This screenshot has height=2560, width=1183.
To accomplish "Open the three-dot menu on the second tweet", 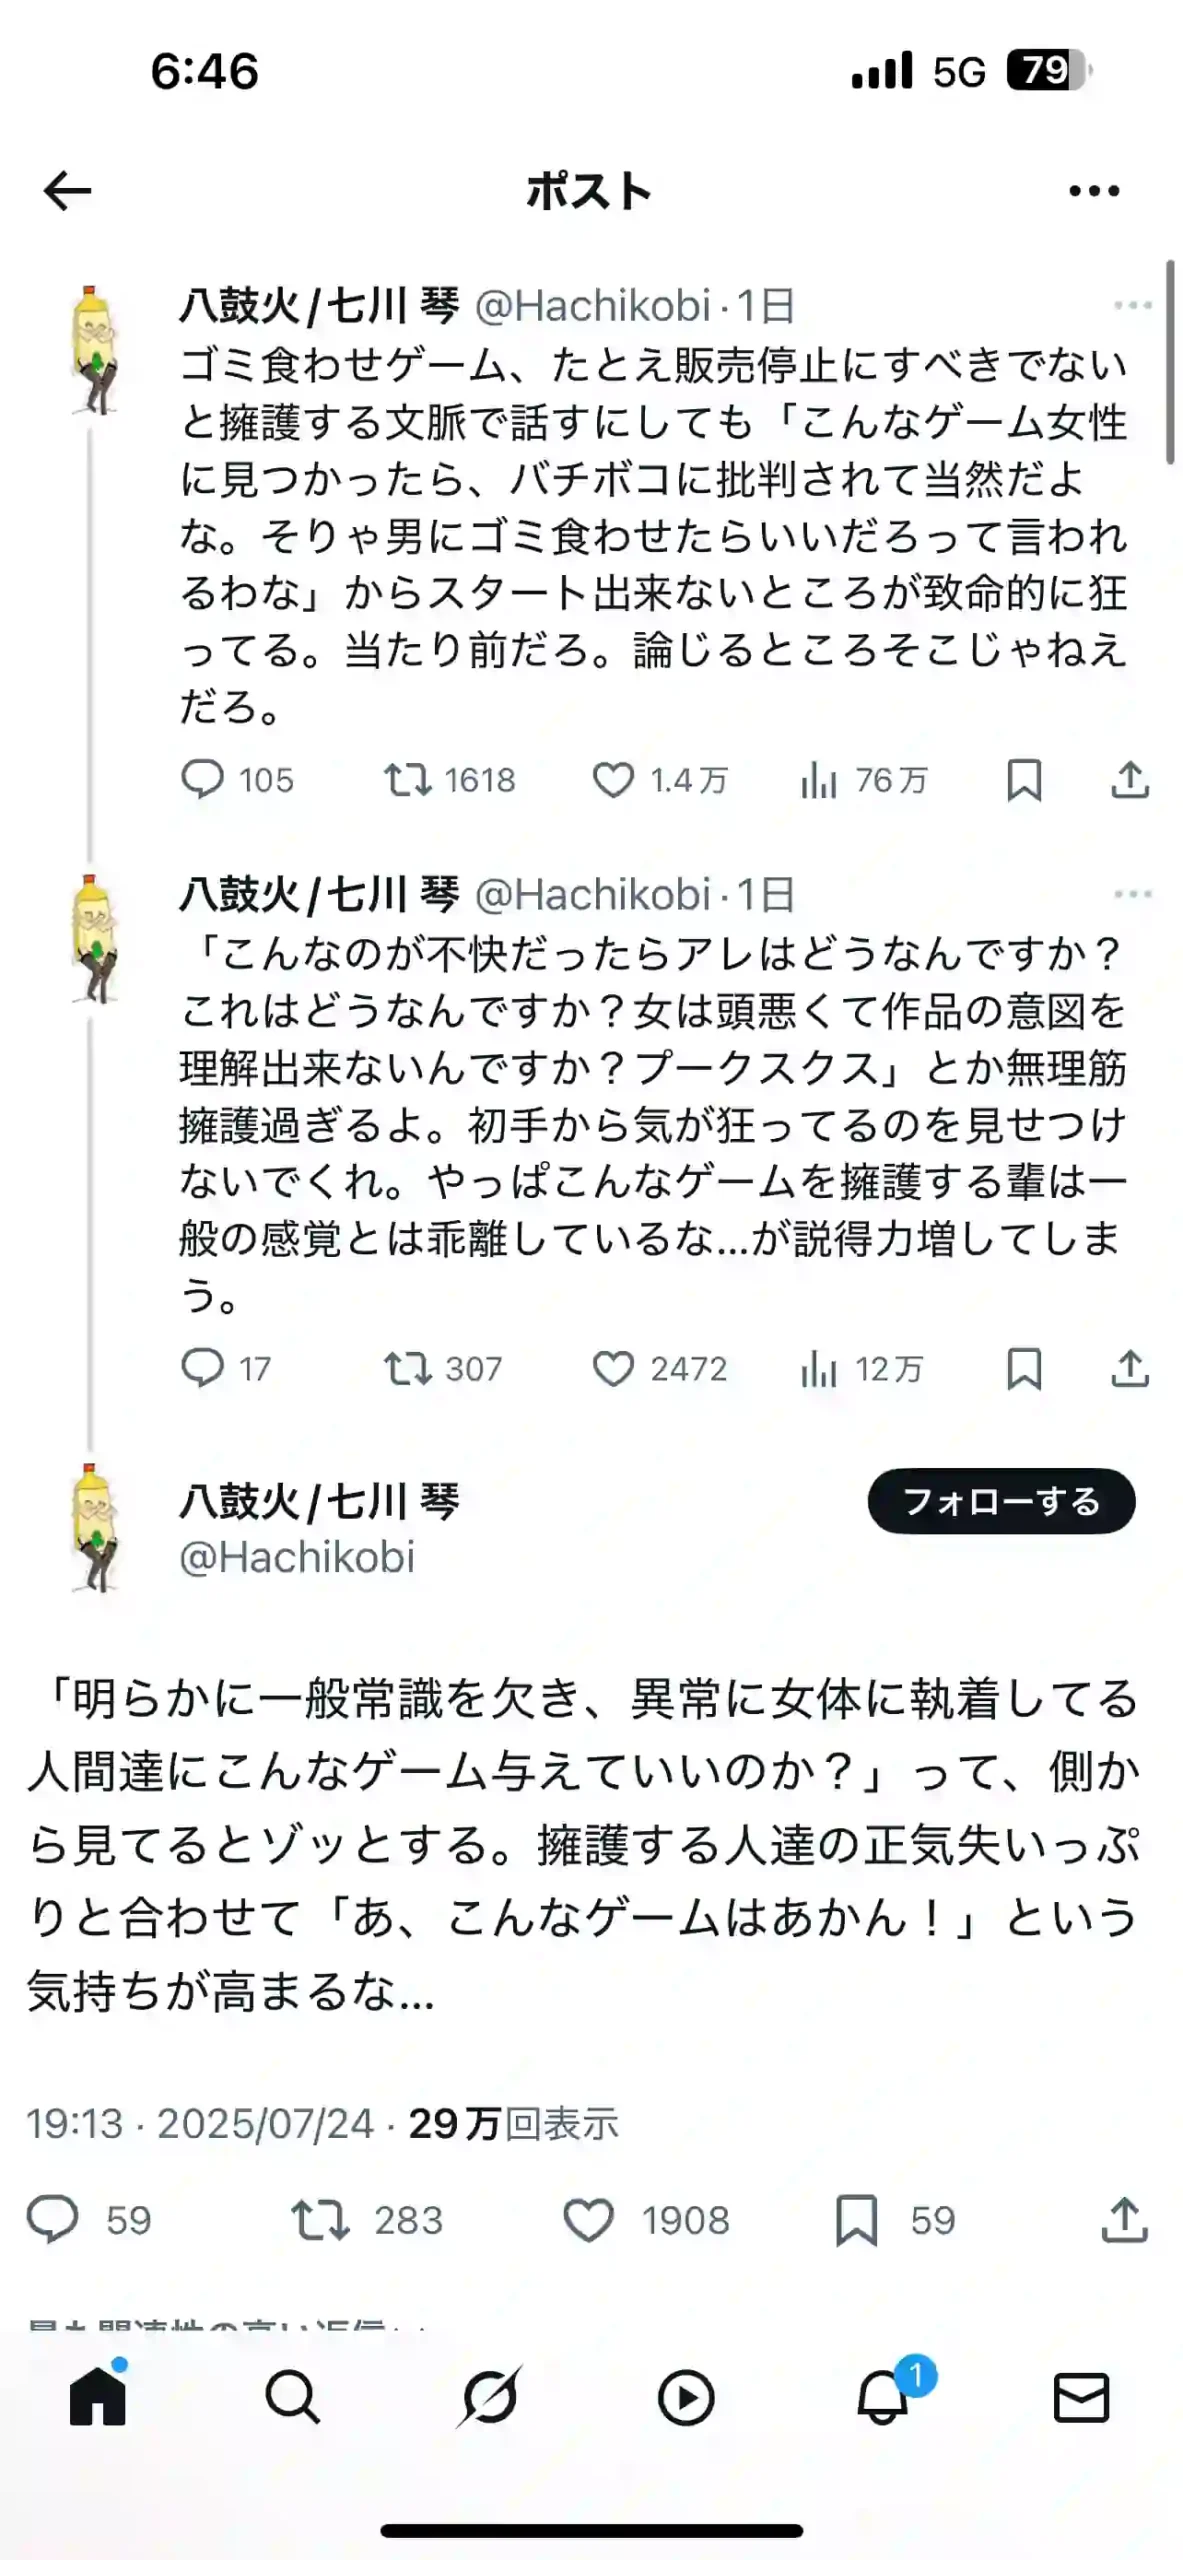I will tap(1133, 895).
